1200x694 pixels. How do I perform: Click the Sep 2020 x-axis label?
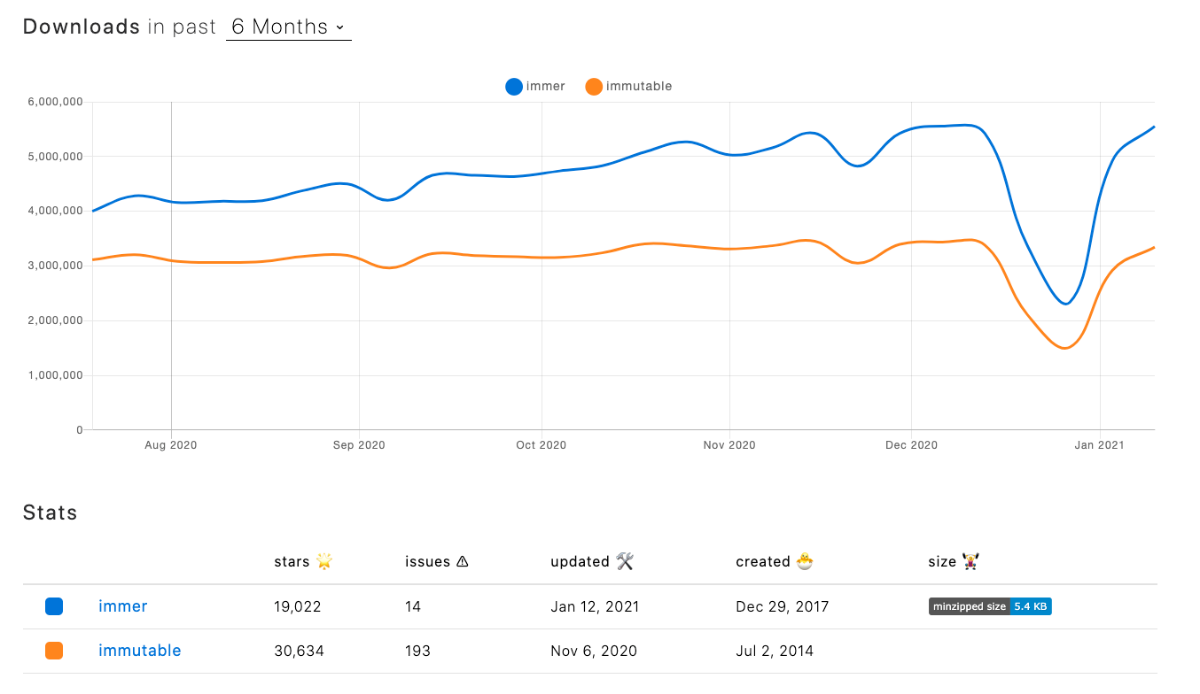tap(359, 445)
